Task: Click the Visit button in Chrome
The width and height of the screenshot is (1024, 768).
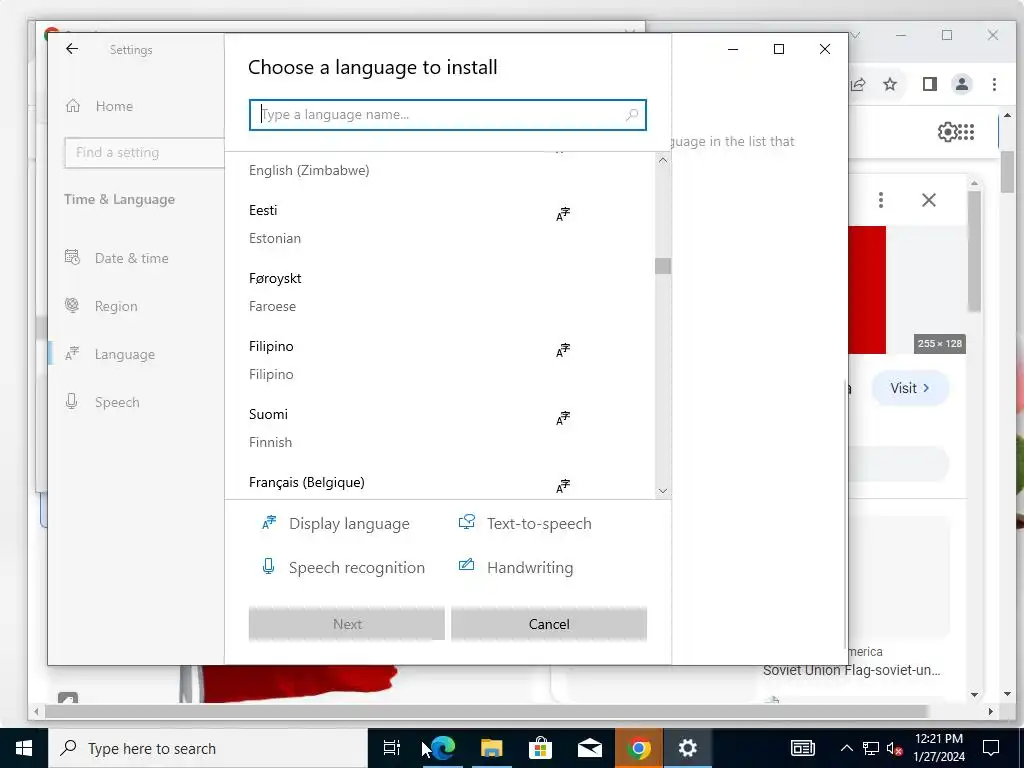Action: [x=910, y=388]
